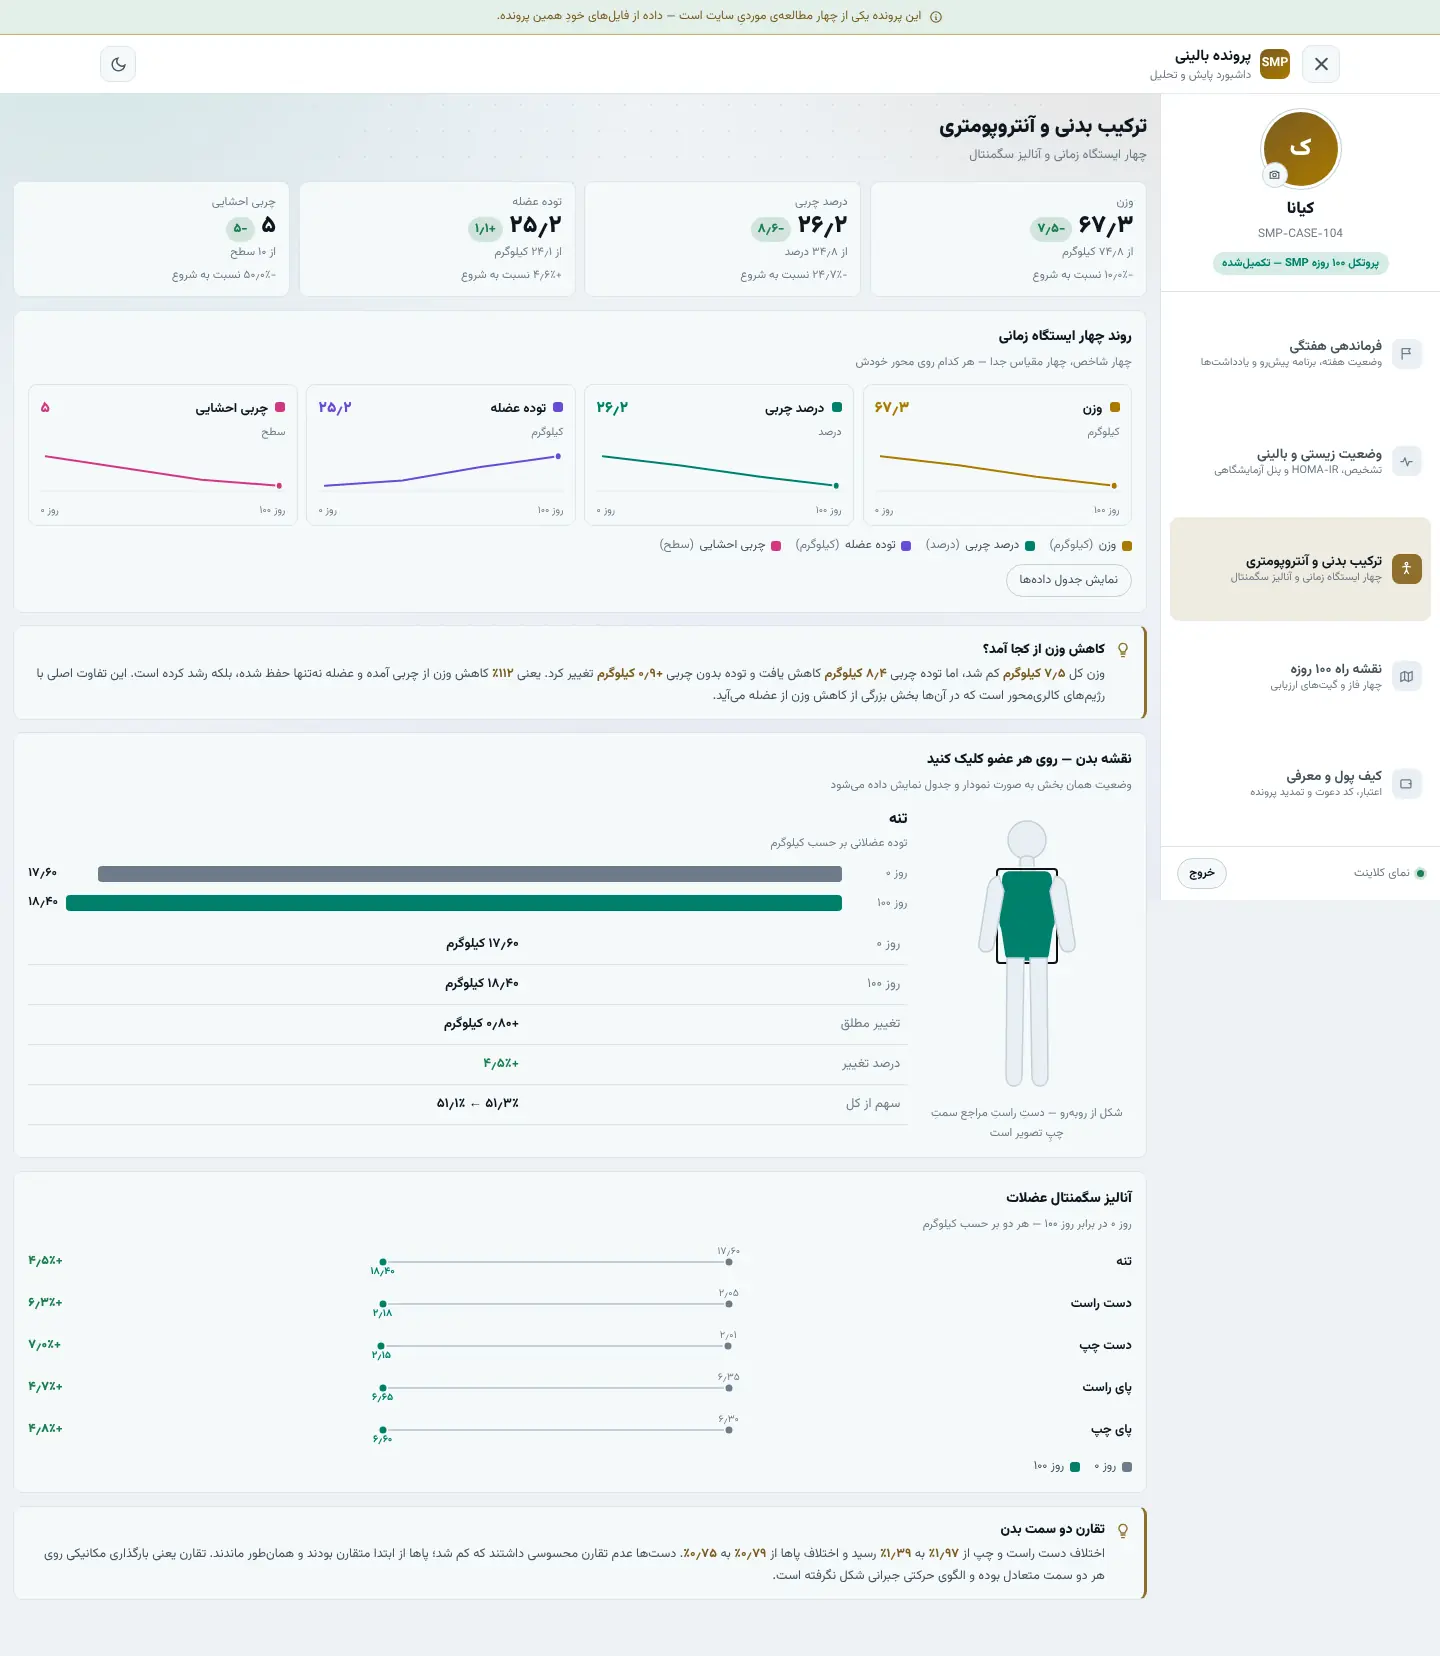Click the camera icon on Kiana's avatar

1274,175
